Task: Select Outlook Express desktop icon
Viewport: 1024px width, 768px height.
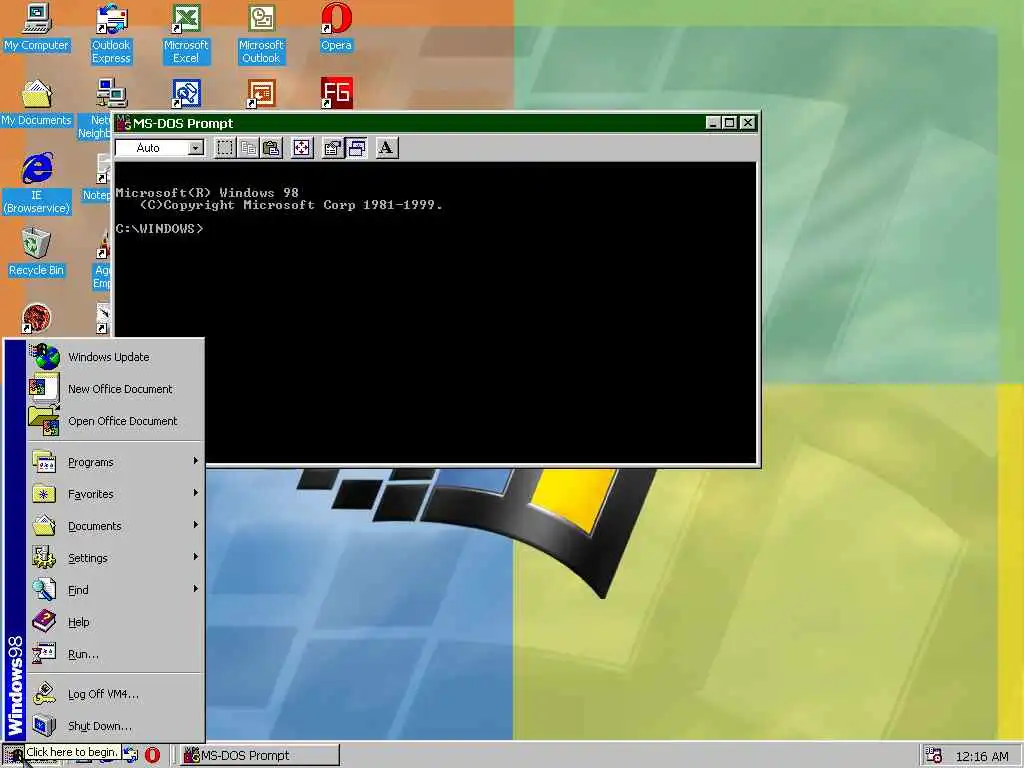Action: [x=111, y=34]
